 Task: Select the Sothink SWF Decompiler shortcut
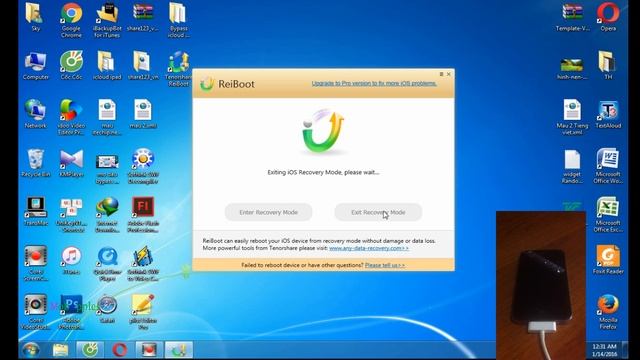[x=143, y=166]
